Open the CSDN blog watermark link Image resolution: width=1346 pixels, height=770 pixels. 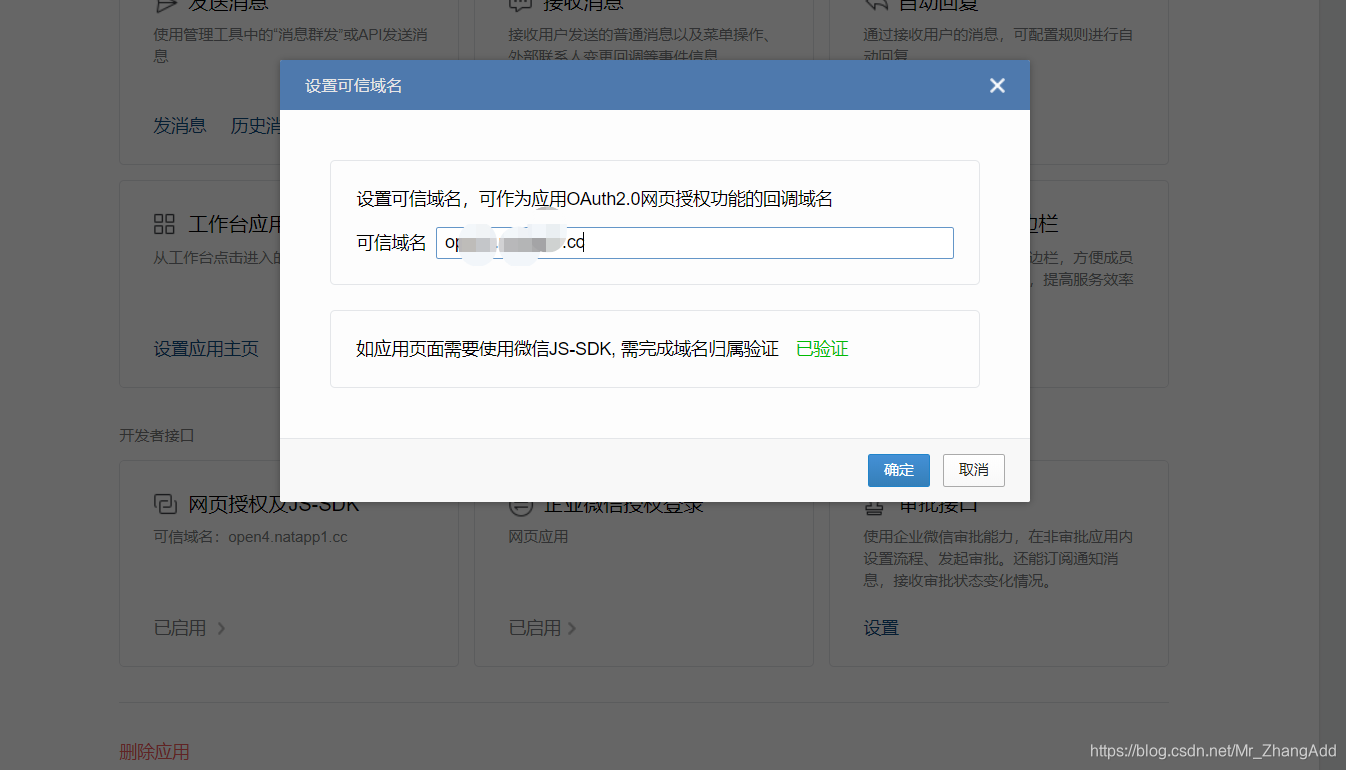point(1212,750)
